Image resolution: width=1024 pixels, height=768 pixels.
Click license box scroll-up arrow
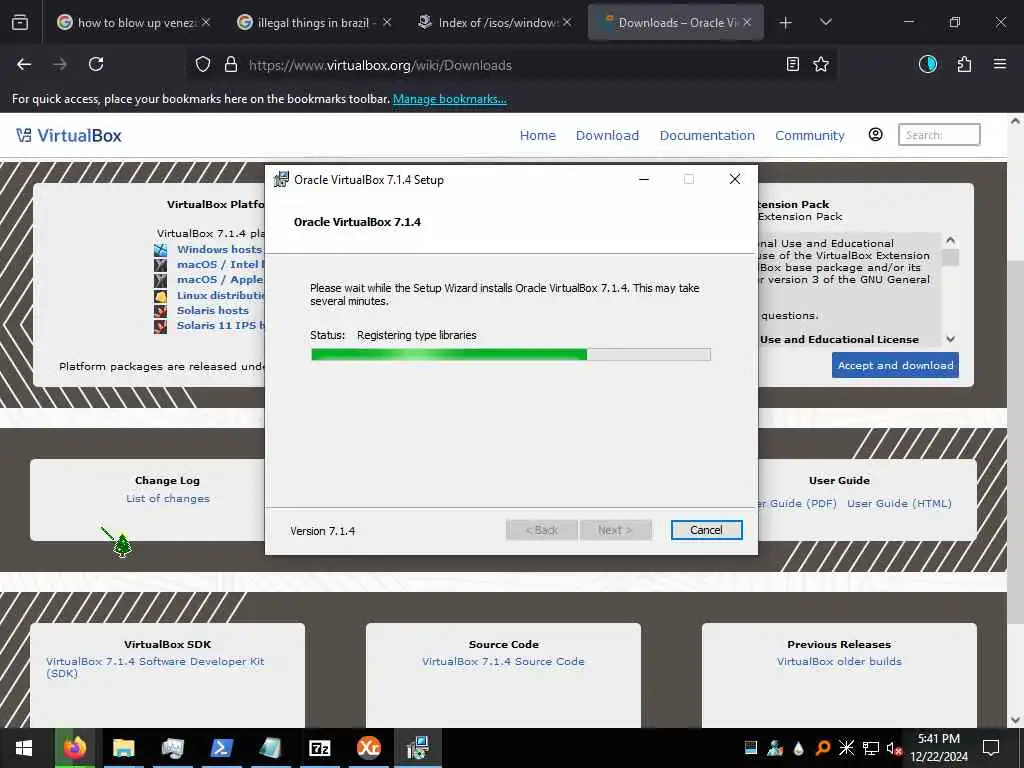pos(950,240)
